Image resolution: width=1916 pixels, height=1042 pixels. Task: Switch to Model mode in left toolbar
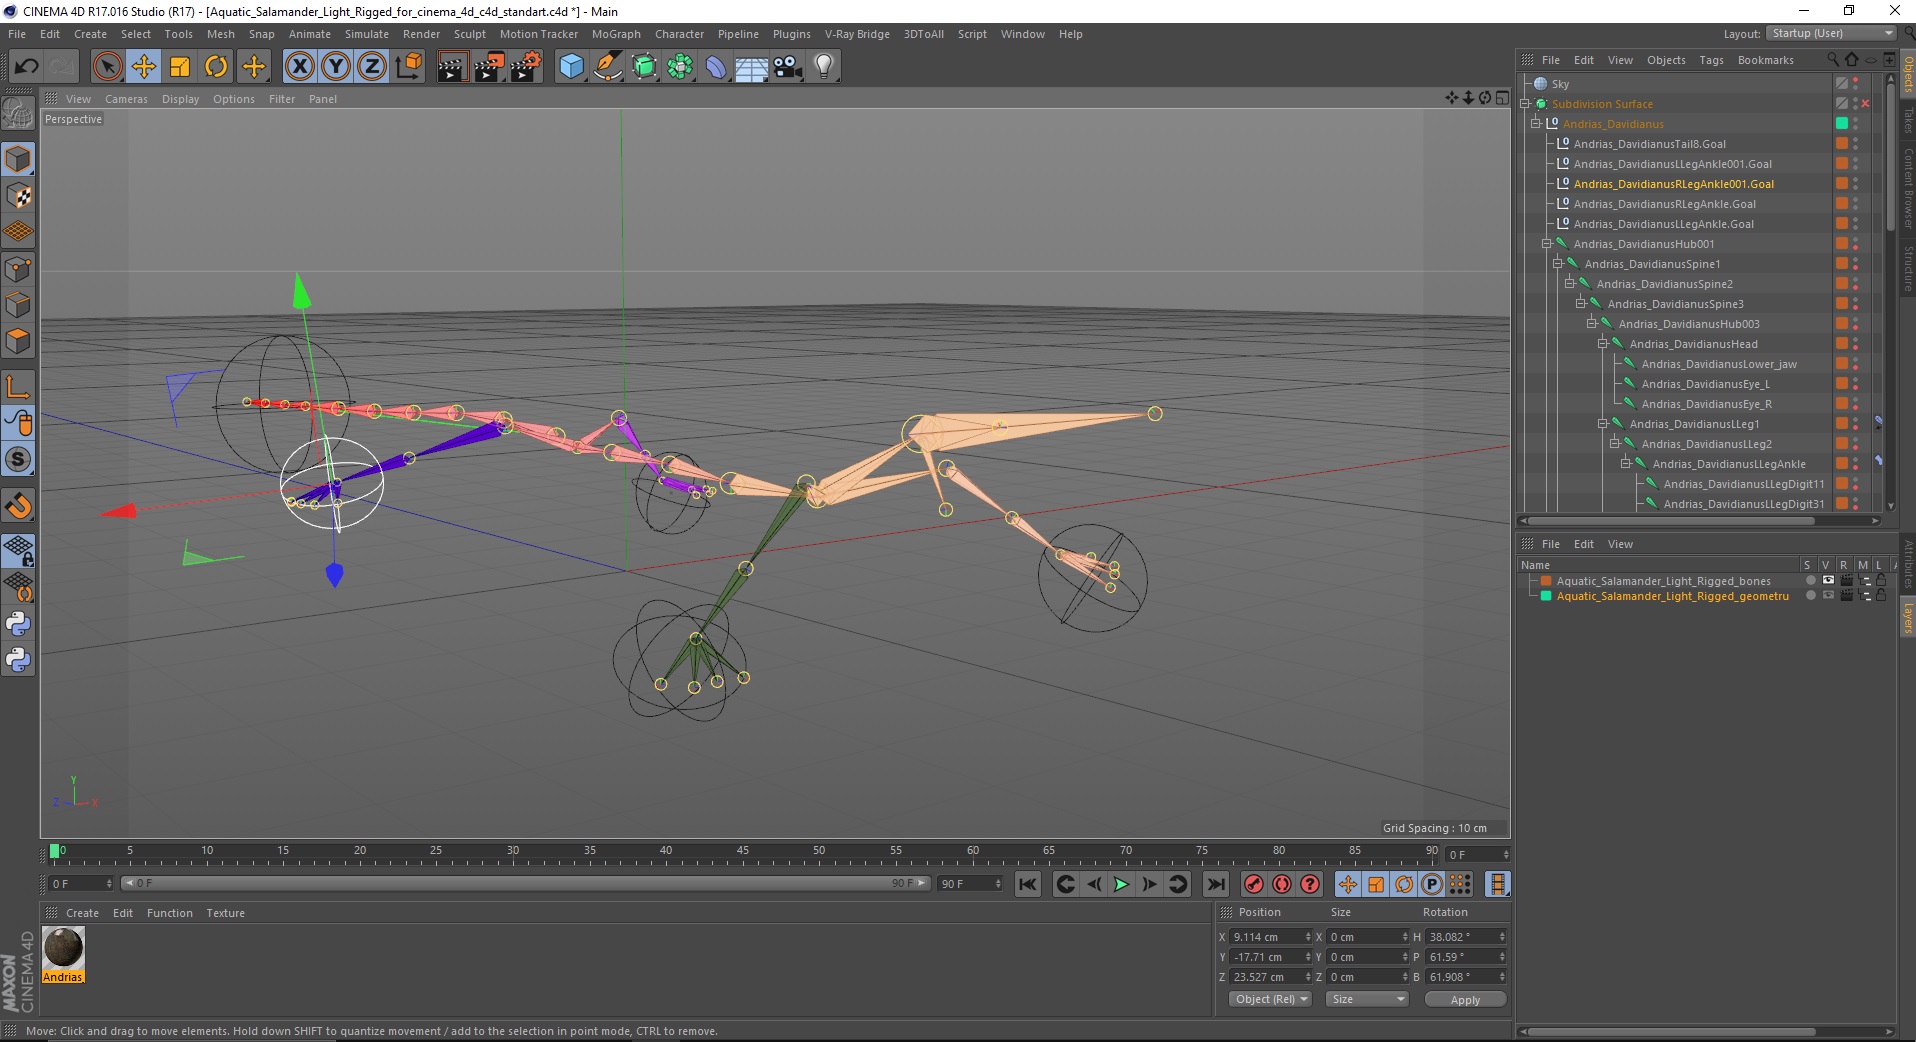(18, 160)
